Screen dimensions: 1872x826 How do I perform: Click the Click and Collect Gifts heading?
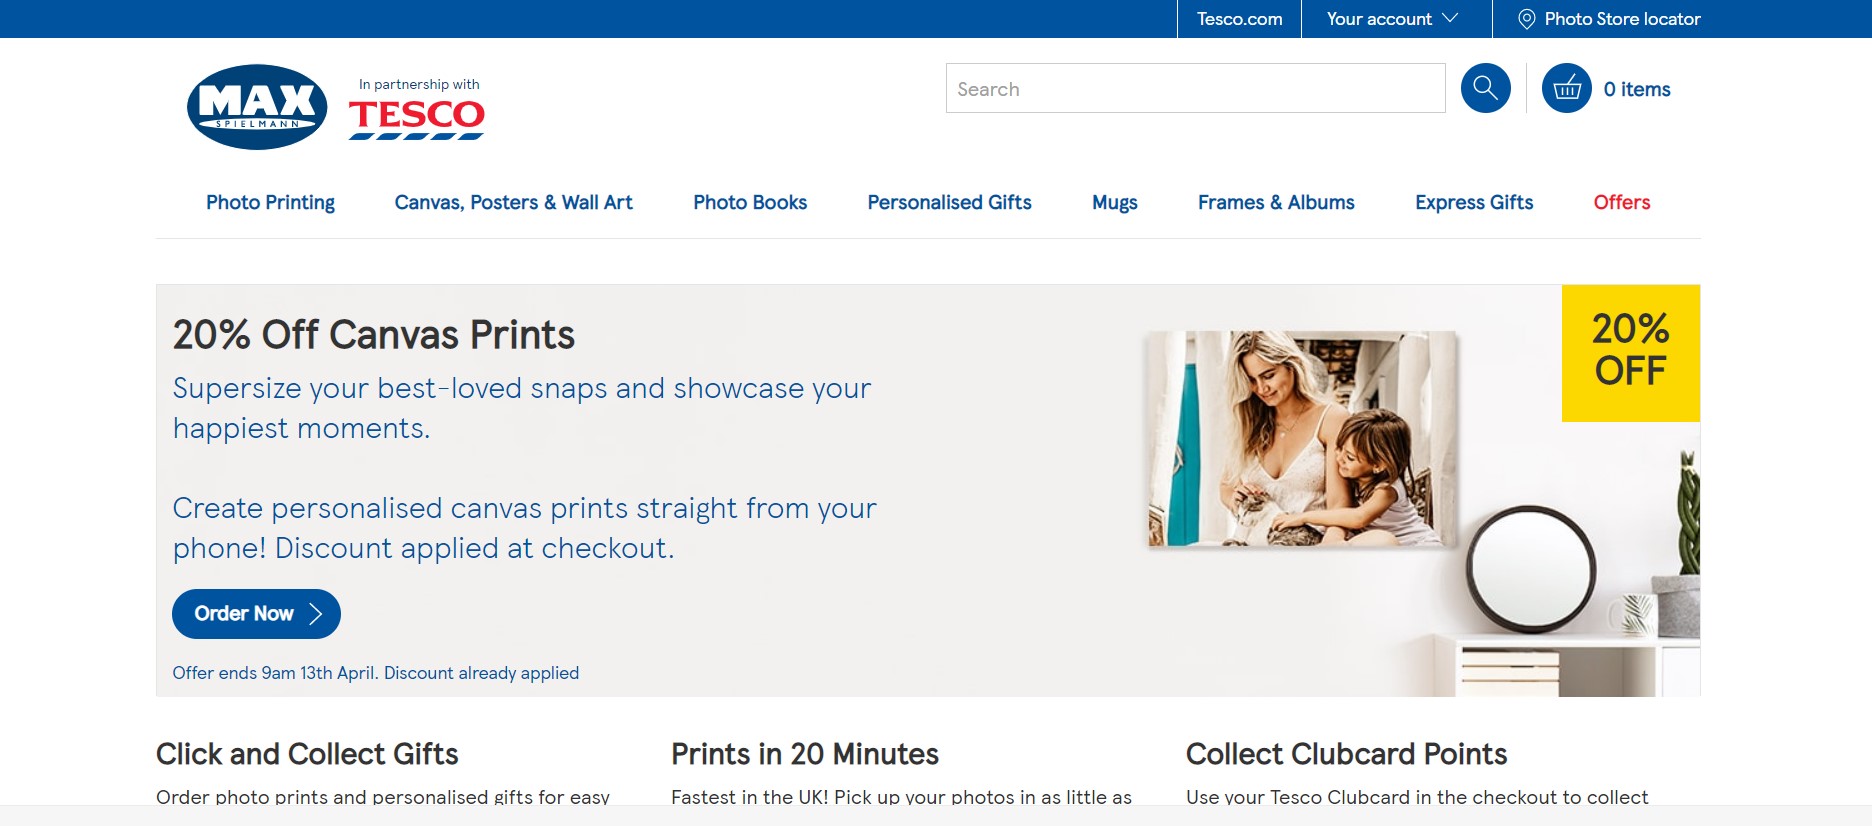pyautogui.click(x=307, y=754)
